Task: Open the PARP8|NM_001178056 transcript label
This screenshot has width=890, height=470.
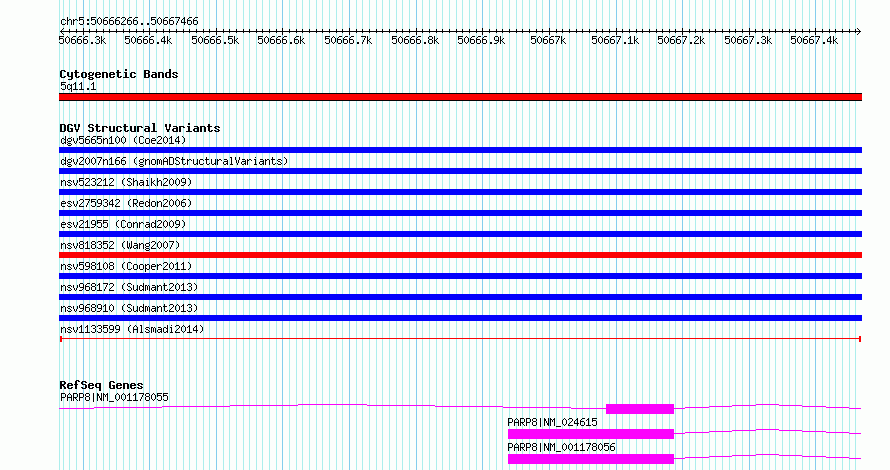Action: click(x=561, y=447)
